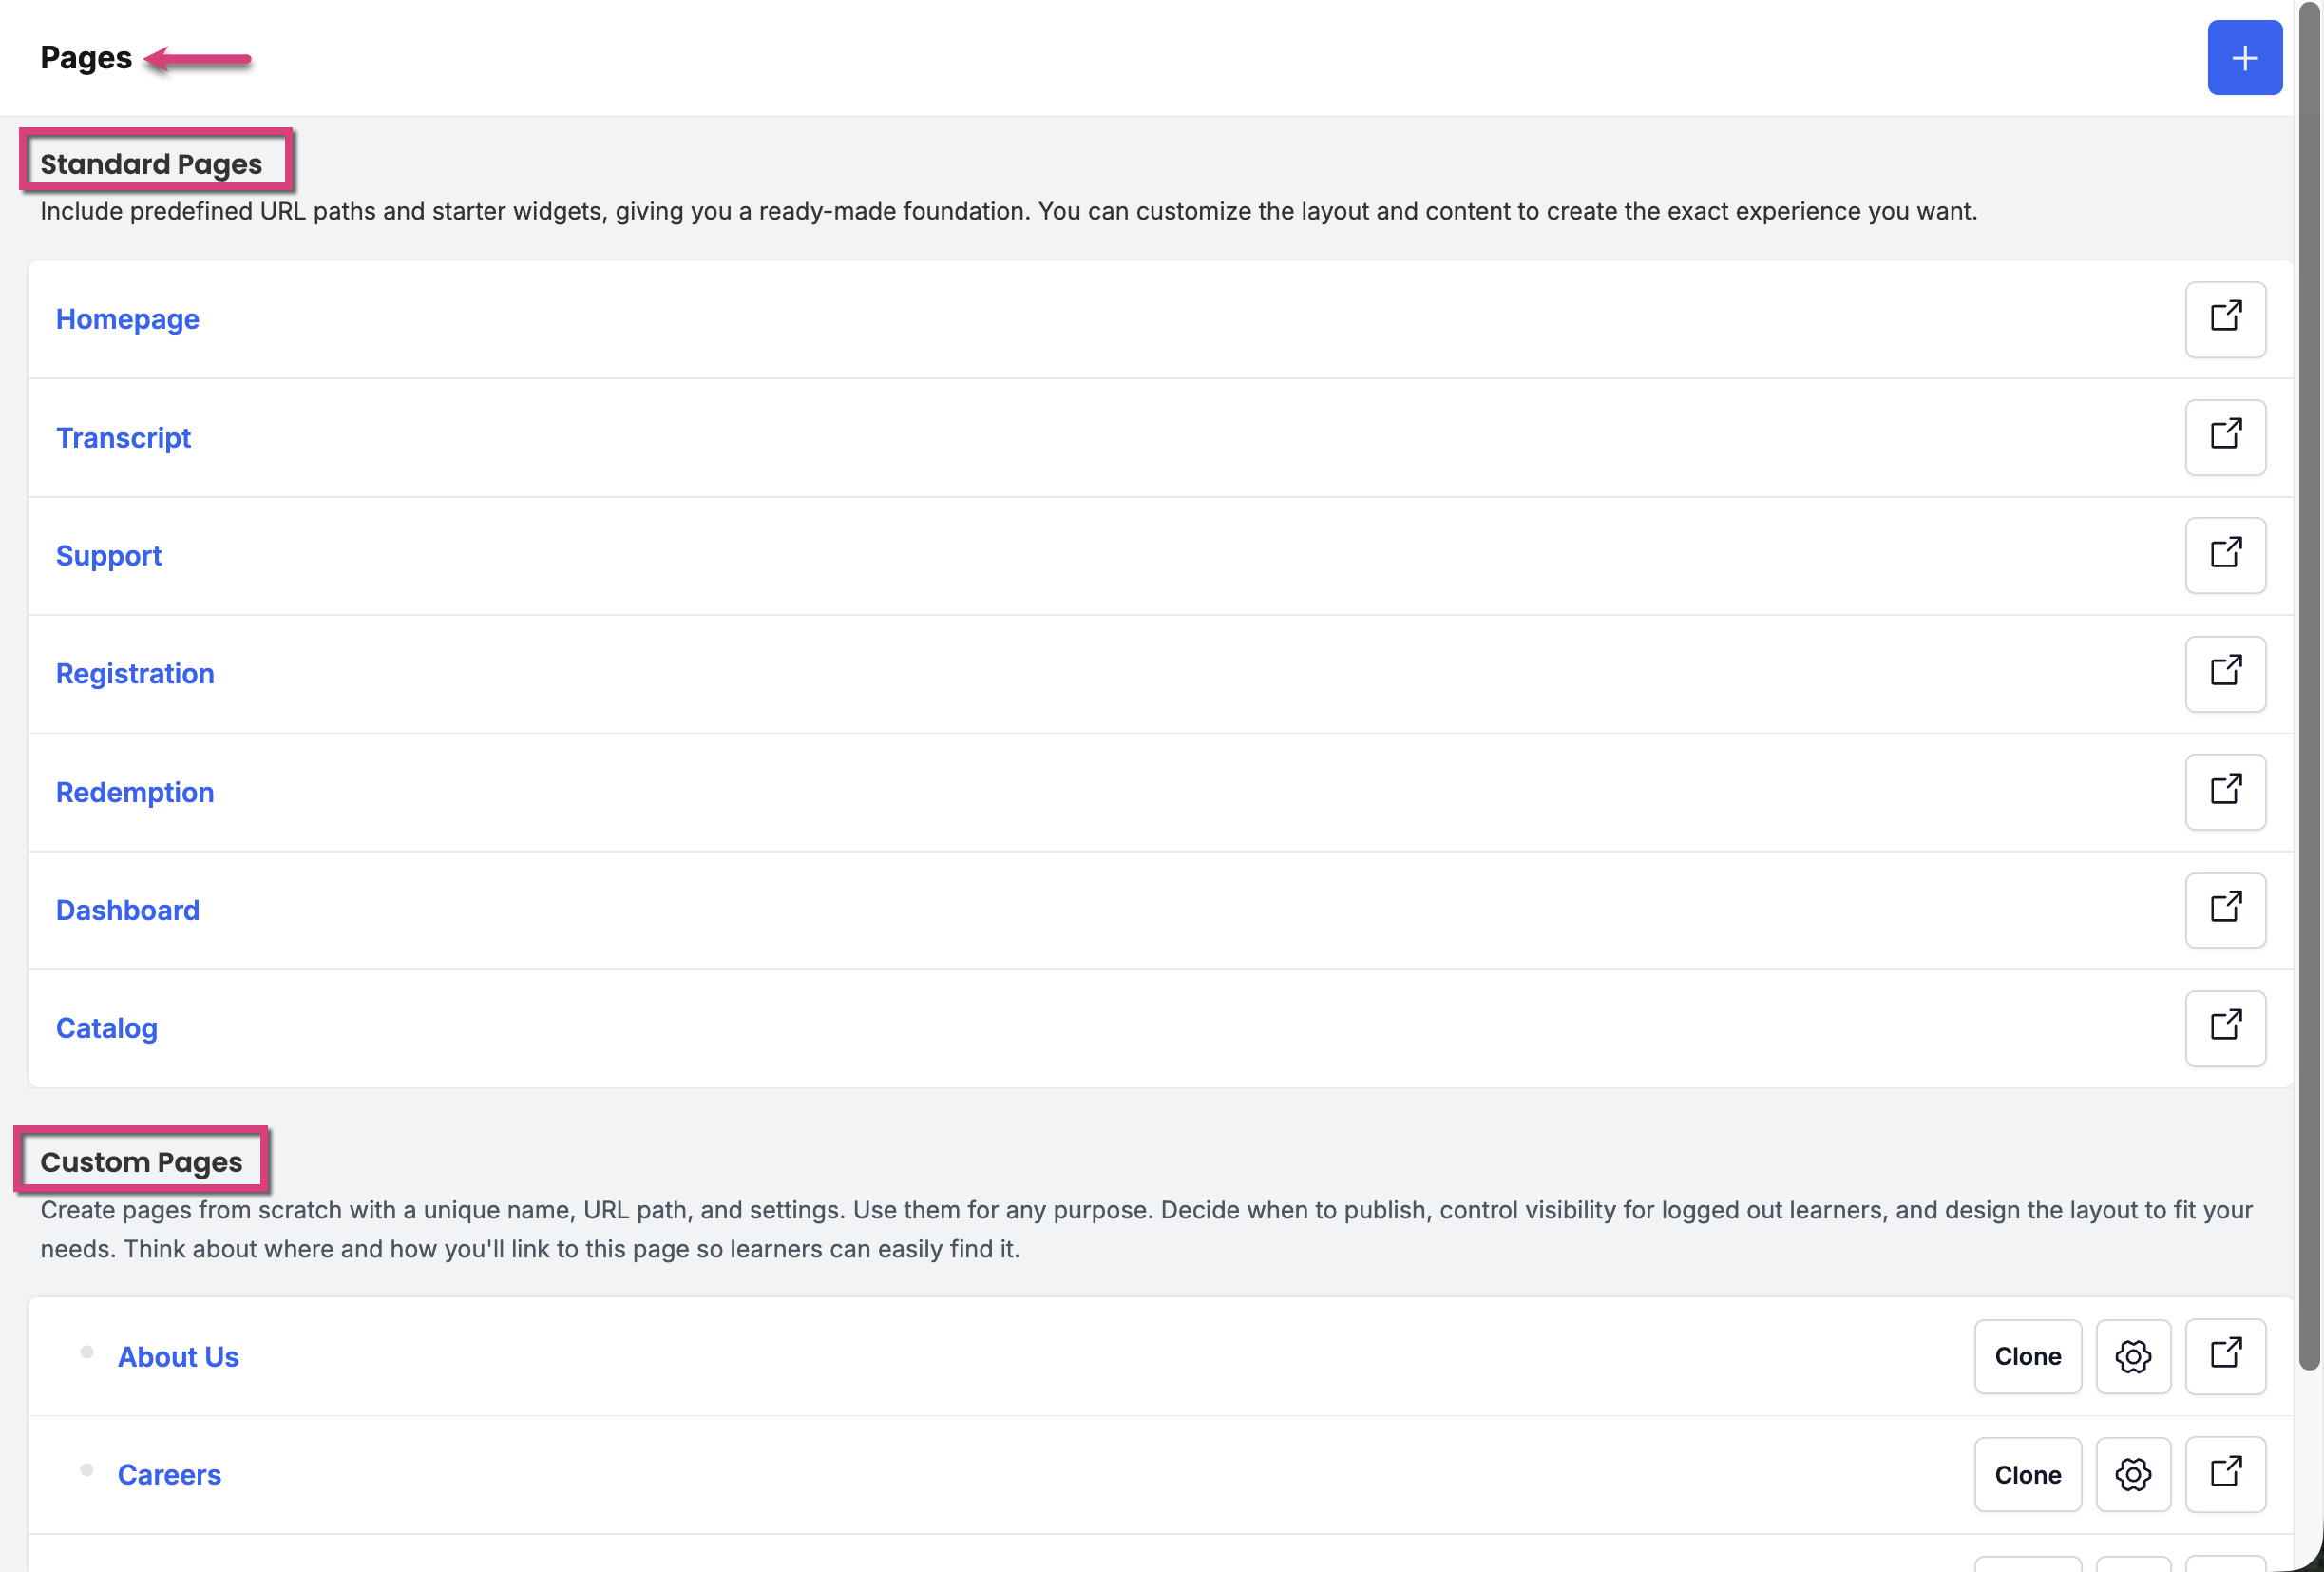Open Transcript page external link icon
Image resolution: width=2324 pixels, height=1572 pixels.
(2225, 437)
